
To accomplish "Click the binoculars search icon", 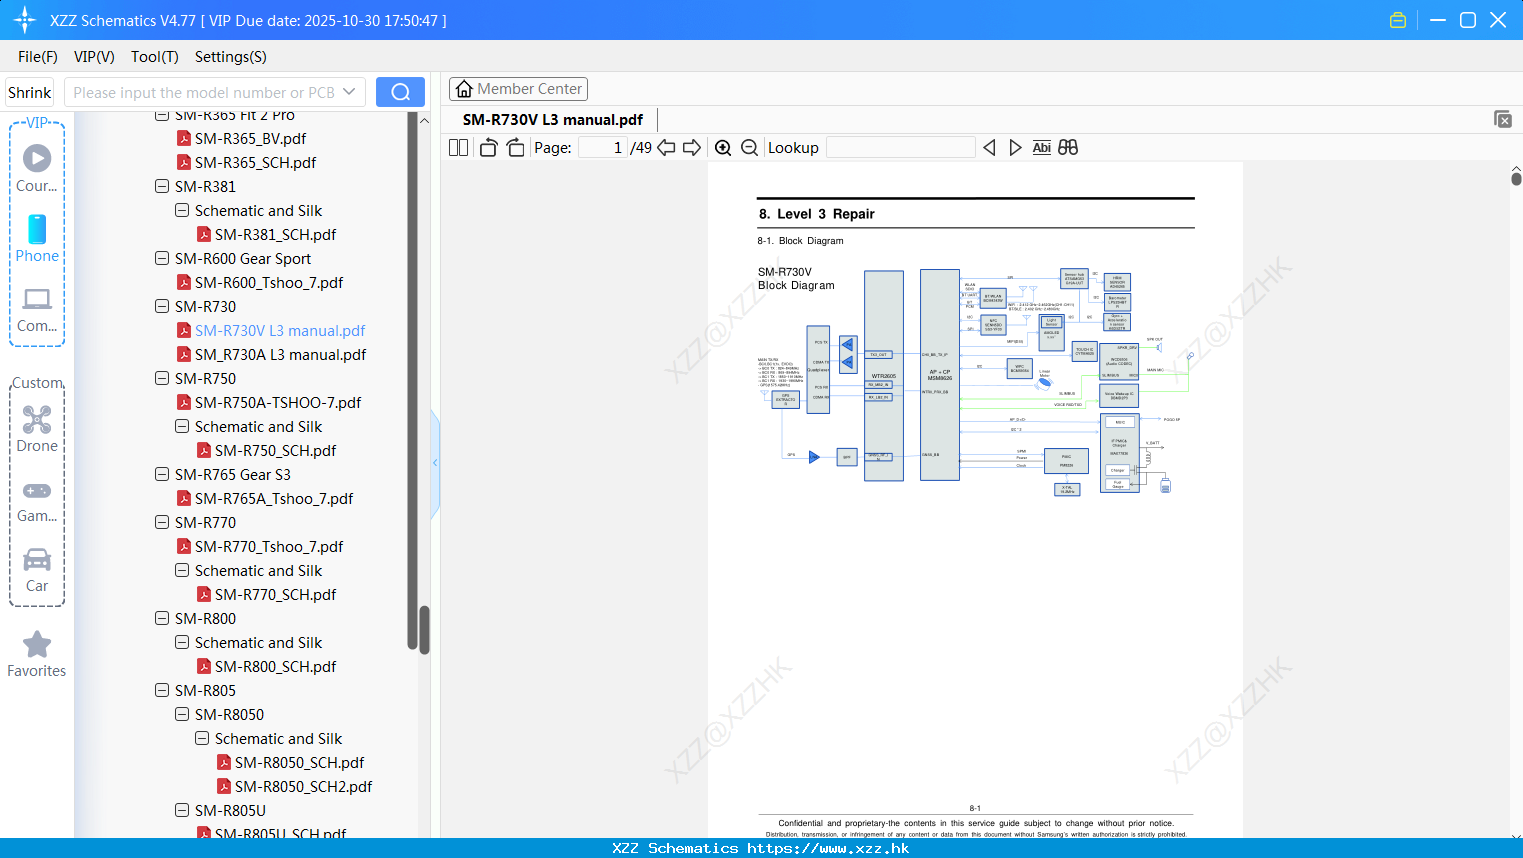I will click(x=1068, y=147).
